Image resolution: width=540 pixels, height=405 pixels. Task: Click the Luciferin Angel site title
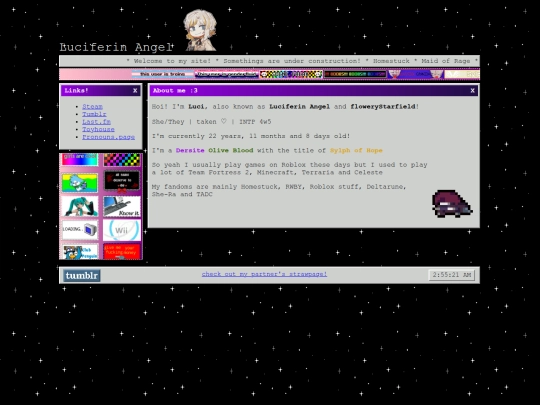click(116, 47)
